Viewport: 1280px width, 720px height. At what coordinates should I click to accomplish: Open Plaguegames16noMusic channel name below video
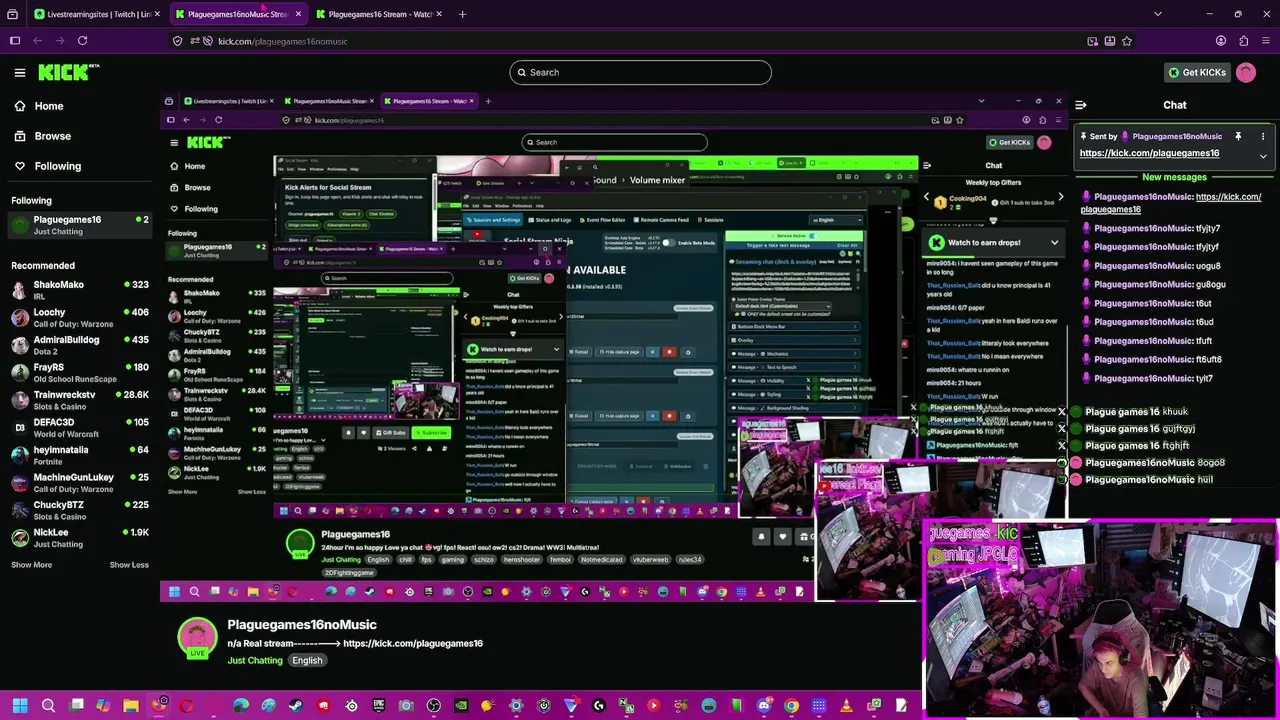coord(302,624)
